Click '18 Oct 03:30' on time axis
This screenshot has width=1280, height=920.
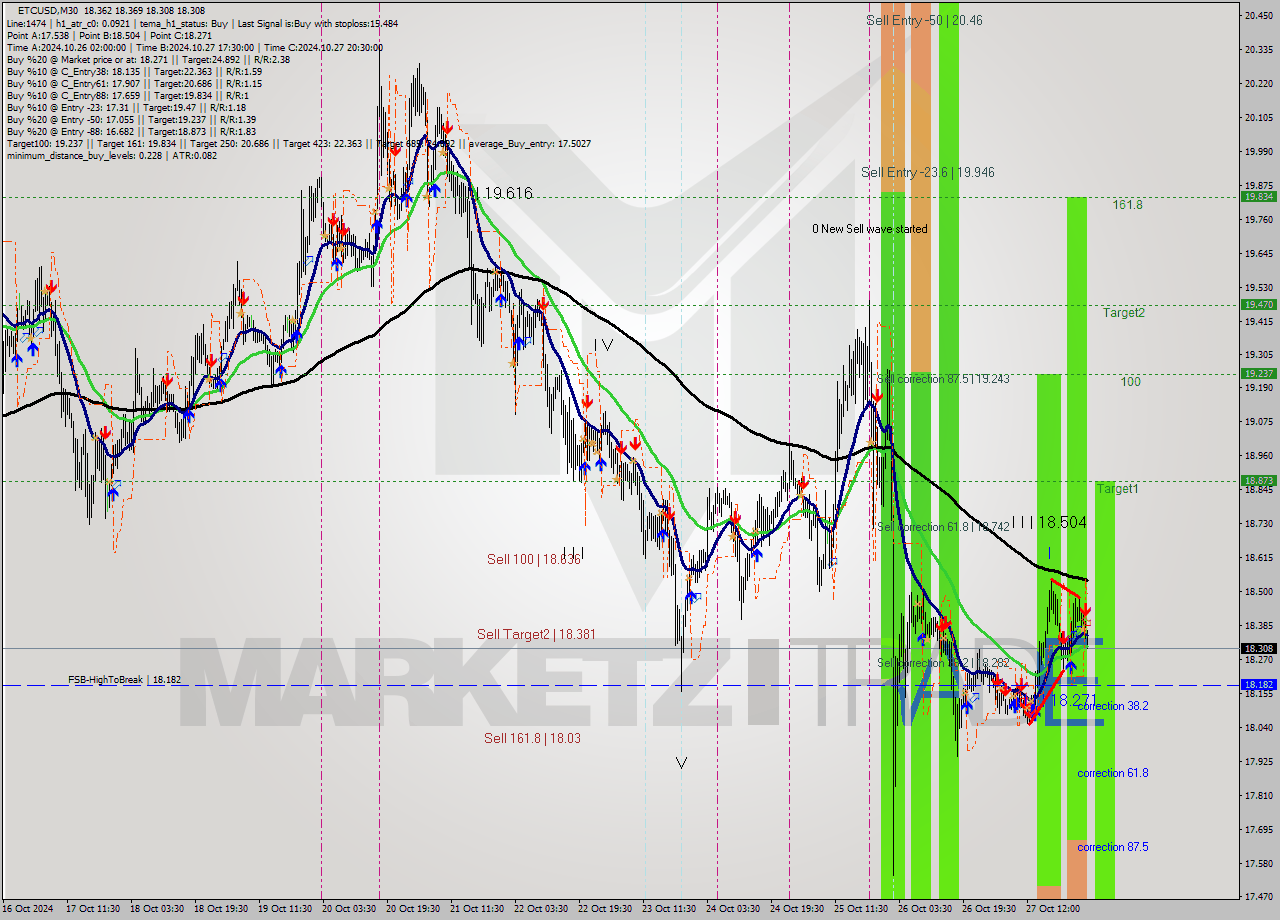coord(156,909)
